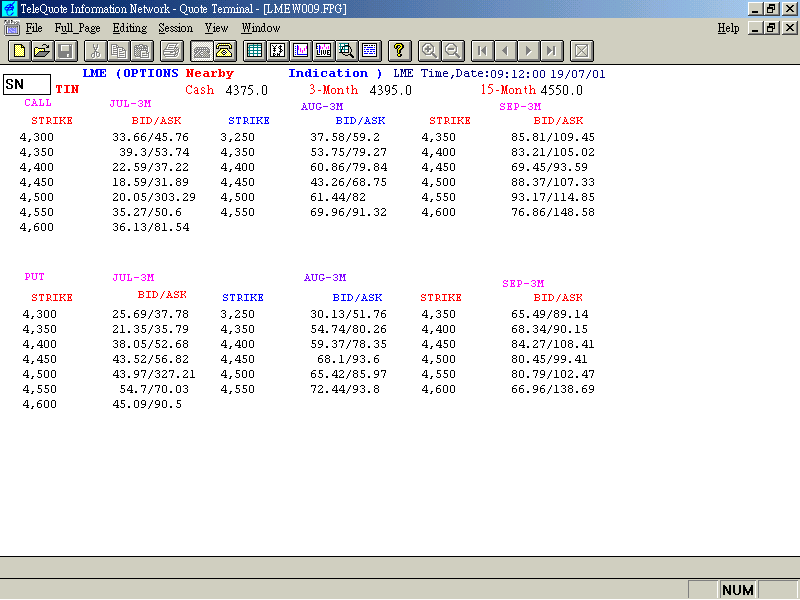This screenshot has width=800, height=600.
Task: Open the Help menu
Action: 728,28
